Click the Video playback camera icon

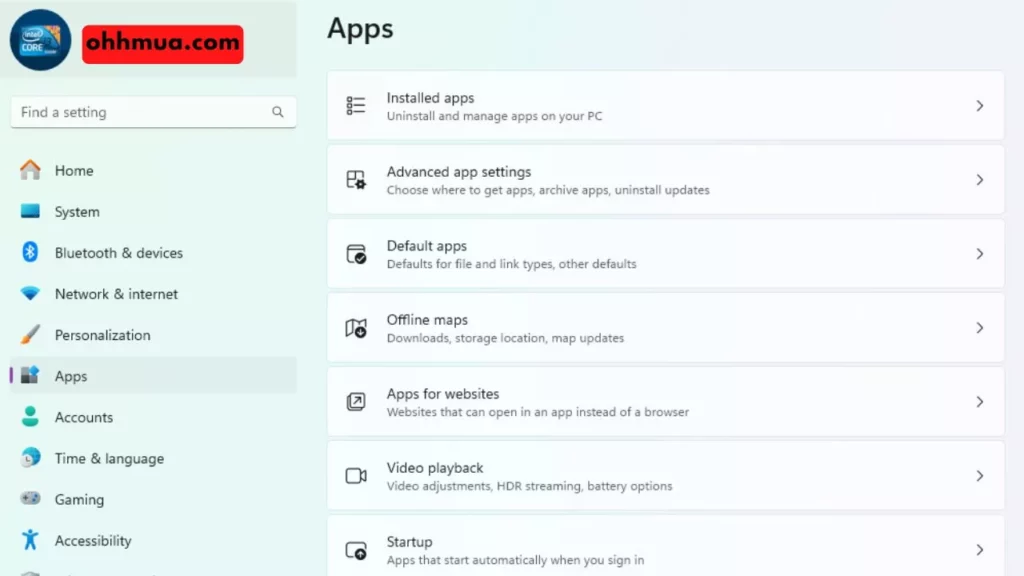356,476
